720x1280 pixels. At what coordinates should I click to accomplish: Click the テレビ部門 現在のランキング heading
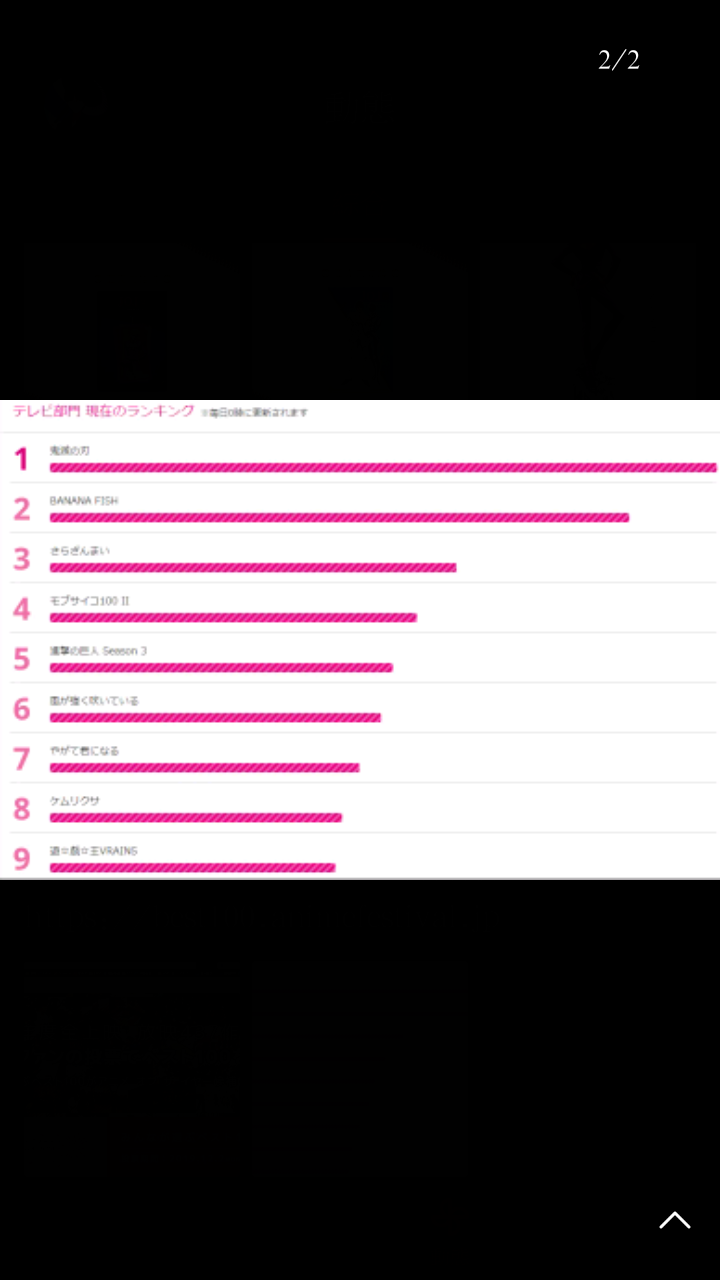(103, 411)
